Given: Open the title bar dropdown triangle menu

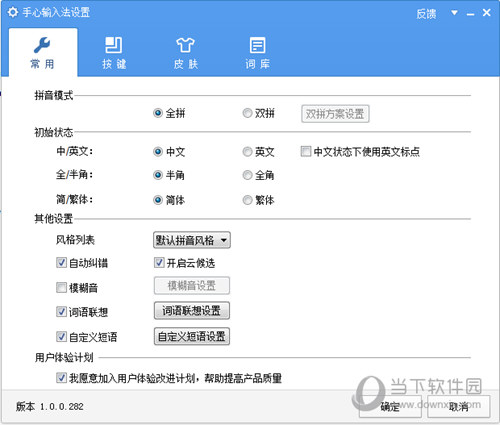Looking at the screenshot, I should (x=454, y=13).
